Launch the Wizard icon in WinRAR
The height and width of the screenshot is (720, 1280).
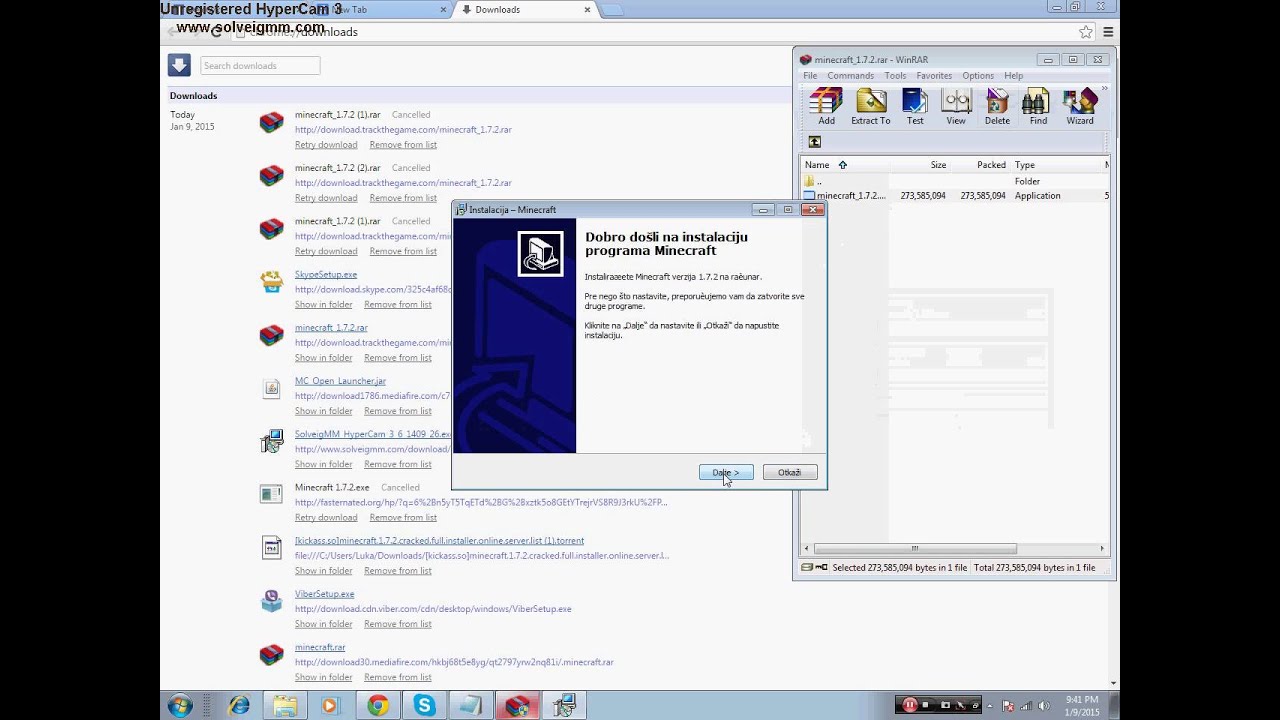[1079, 101]
